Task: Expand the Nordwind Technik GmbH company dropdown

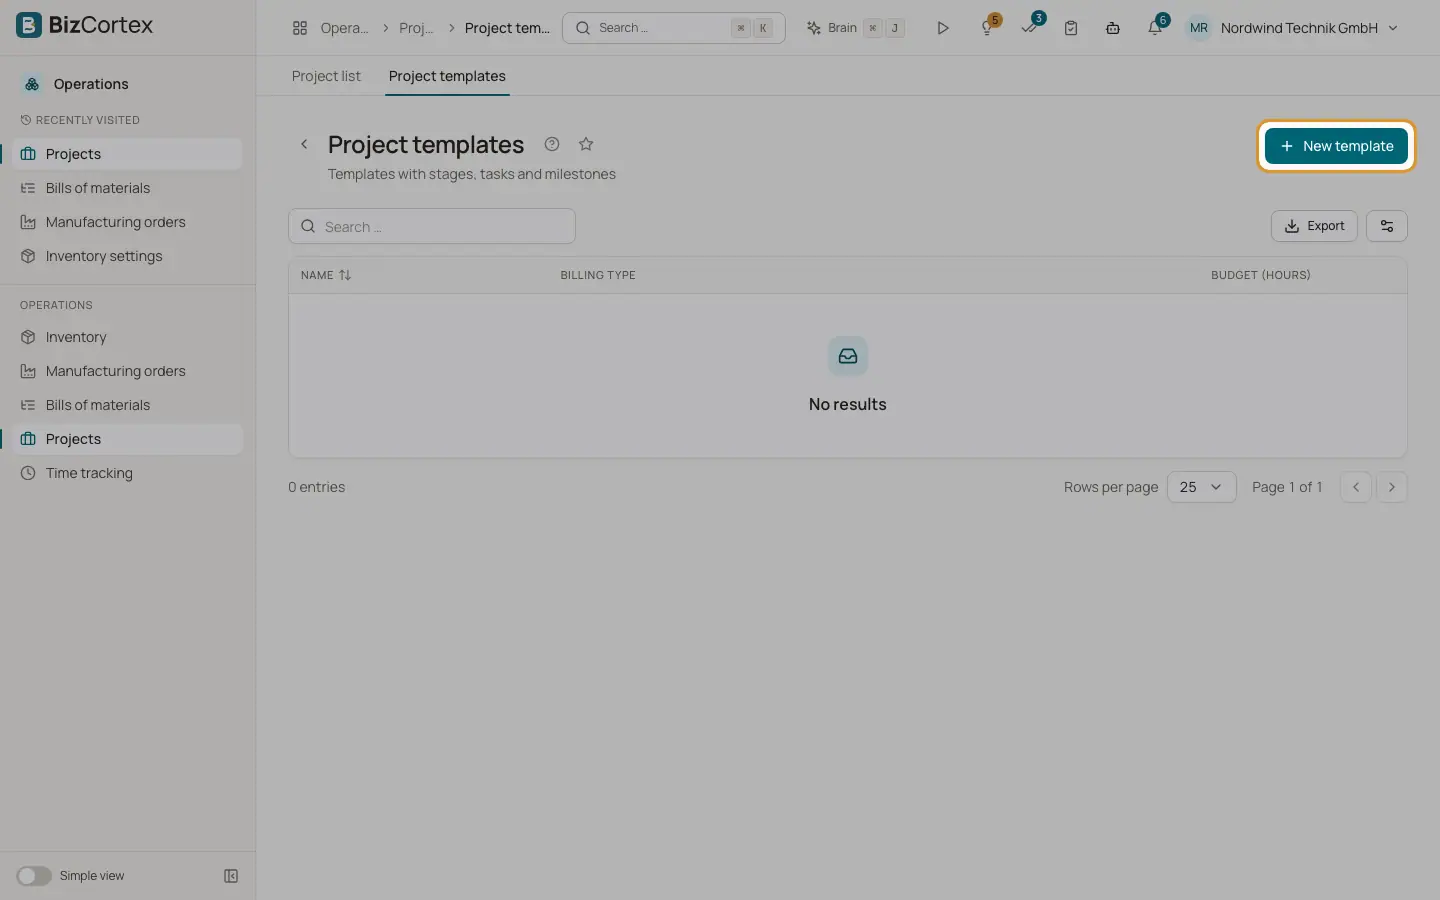Action: (1309, 28)
